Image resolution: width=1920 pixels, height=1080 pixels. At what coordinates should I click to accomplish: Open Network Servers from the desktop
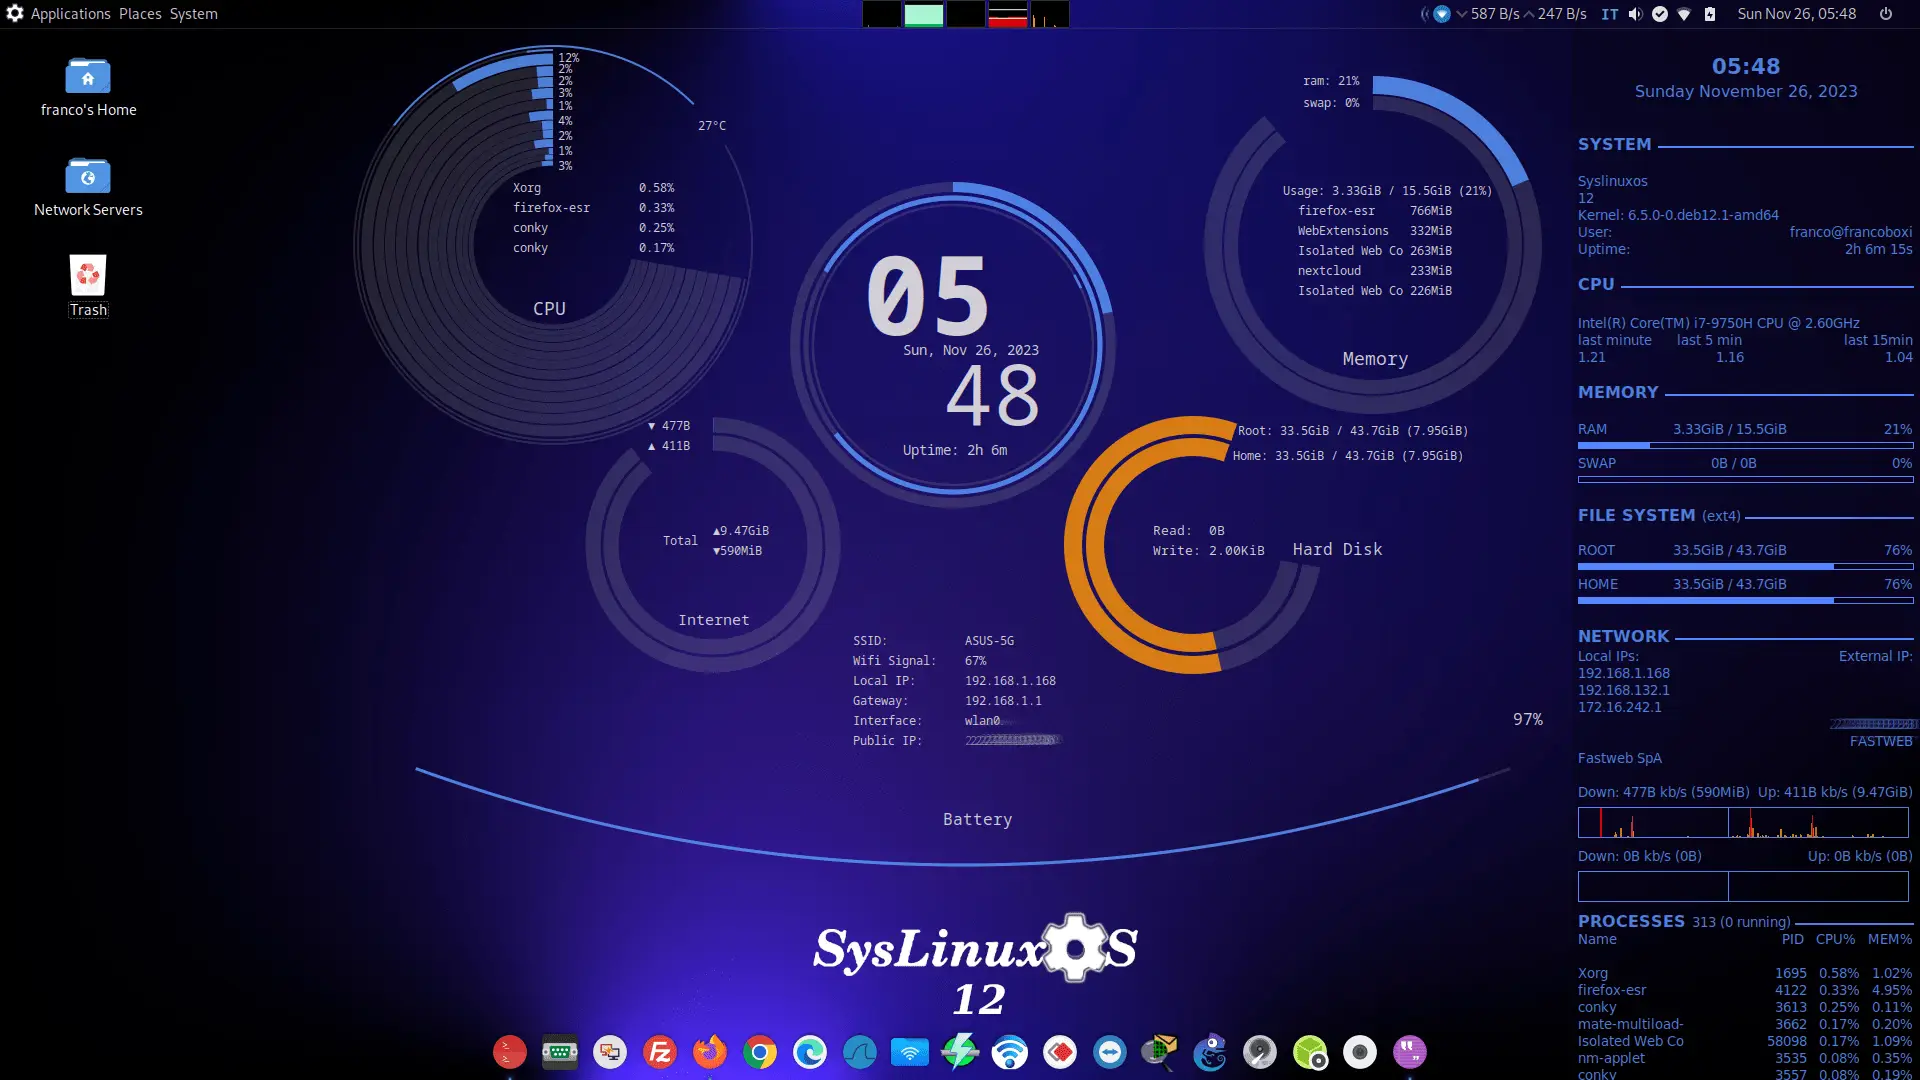click(x=88, y=177)
